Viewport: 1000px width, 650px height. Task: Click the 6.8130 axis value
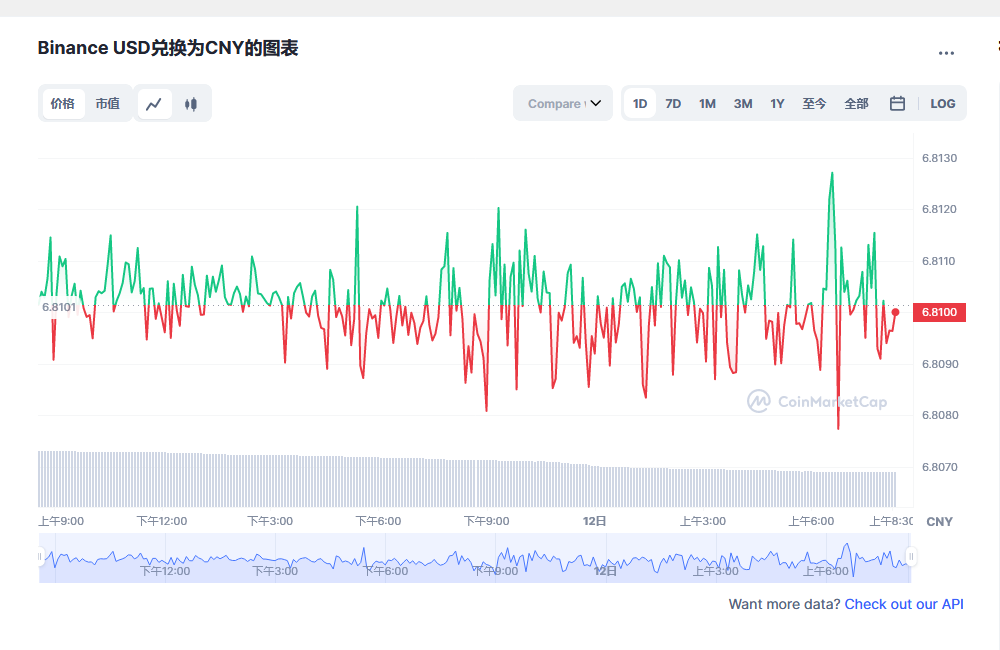939,158
